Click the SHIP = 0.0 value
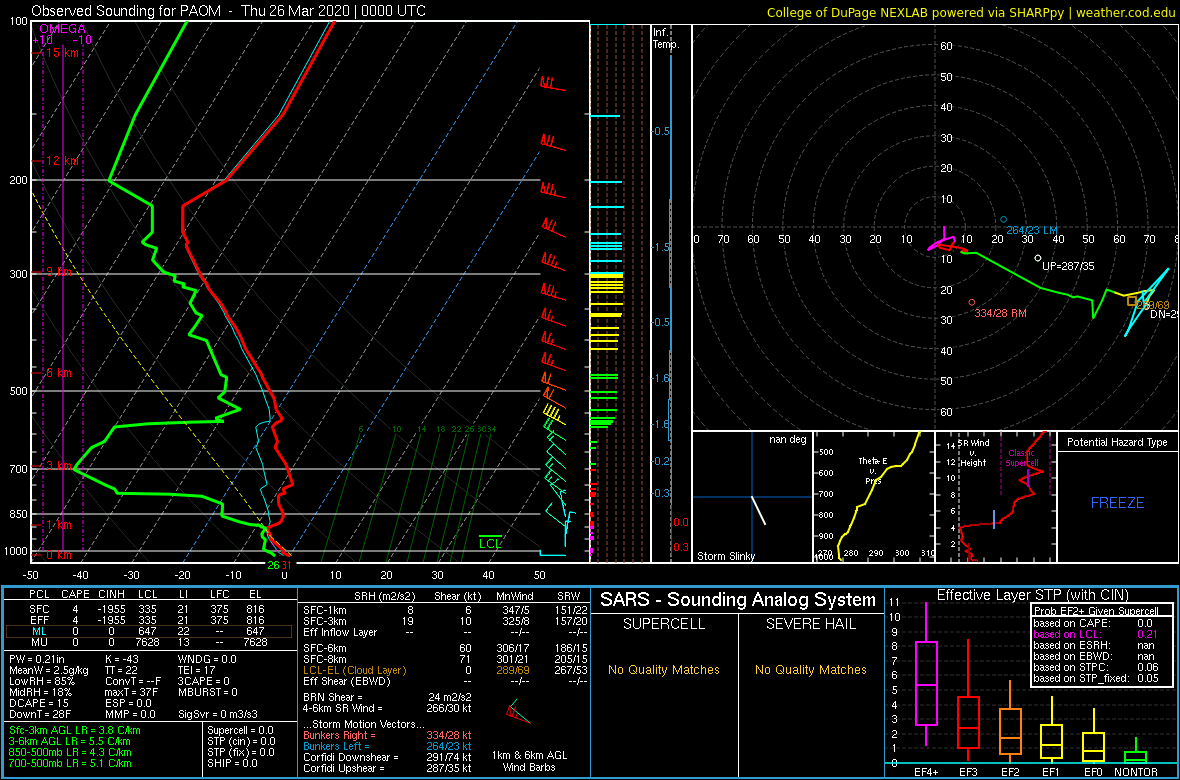This screenshot has width=1180, height=780. coord(233,763)
